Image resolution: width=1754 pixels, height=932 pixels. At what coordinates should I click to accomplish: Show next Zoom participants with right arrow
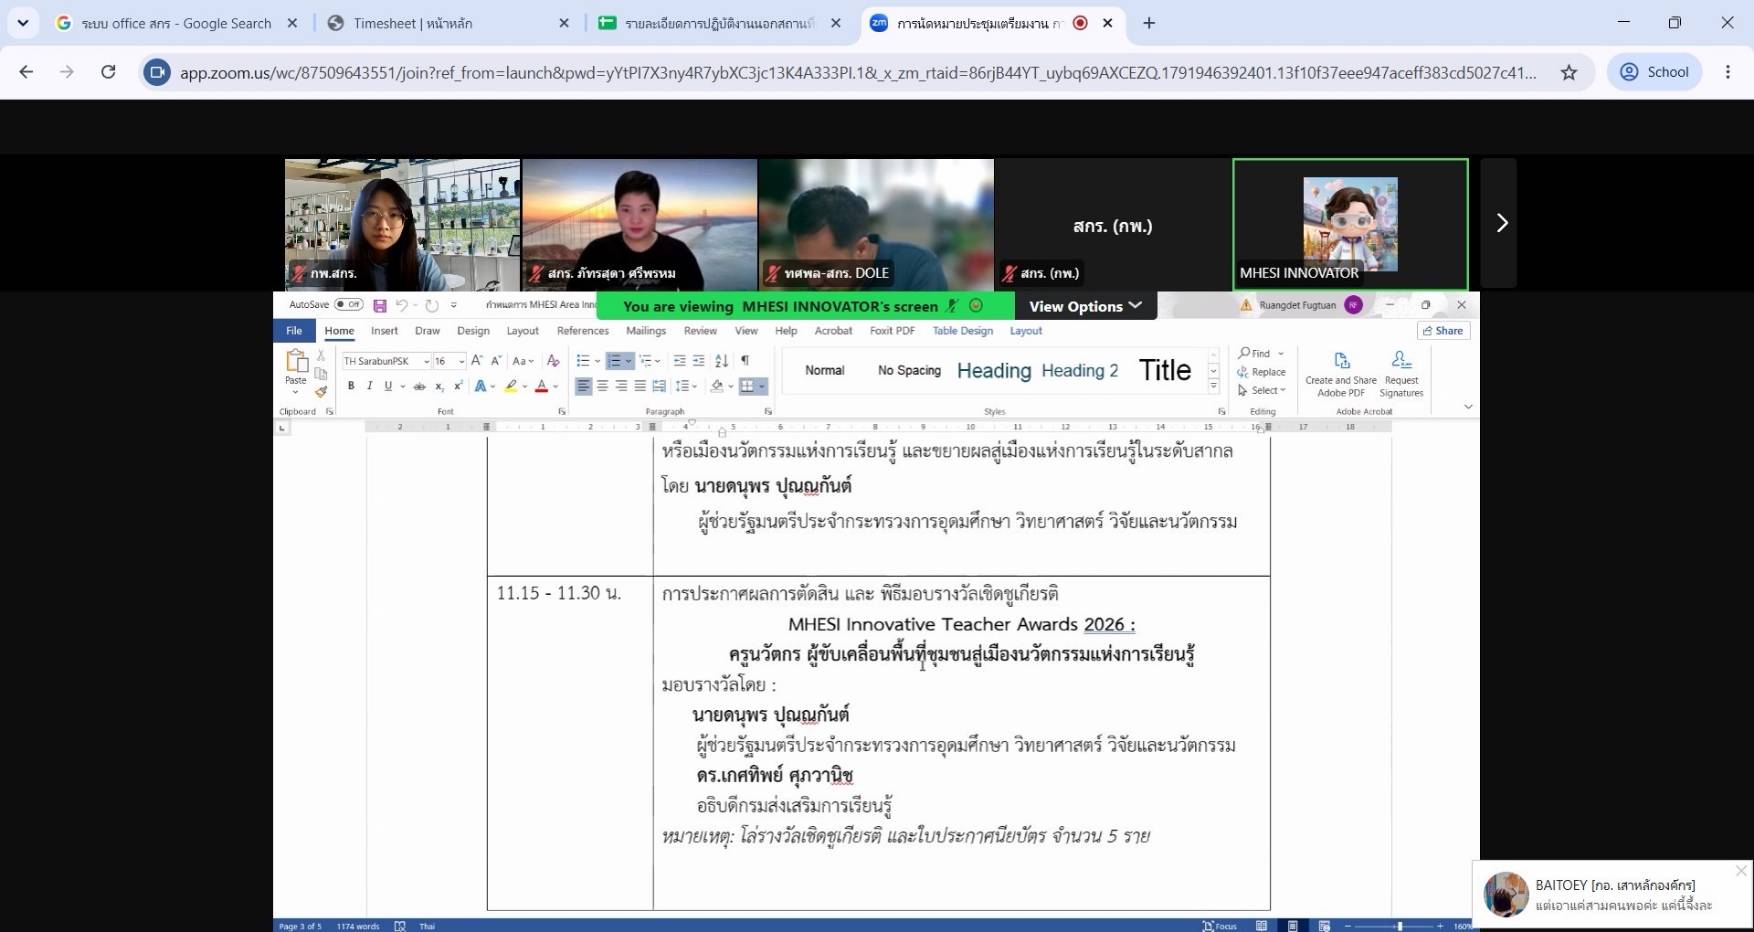1500,223
